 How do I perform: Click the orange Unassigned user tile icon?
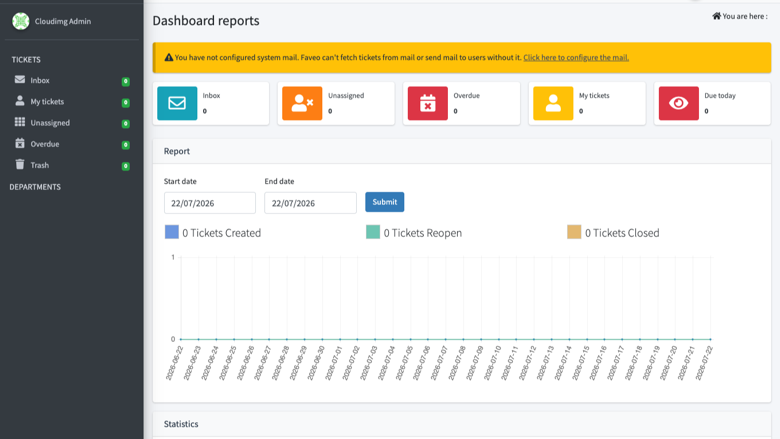tap(302, 103)
